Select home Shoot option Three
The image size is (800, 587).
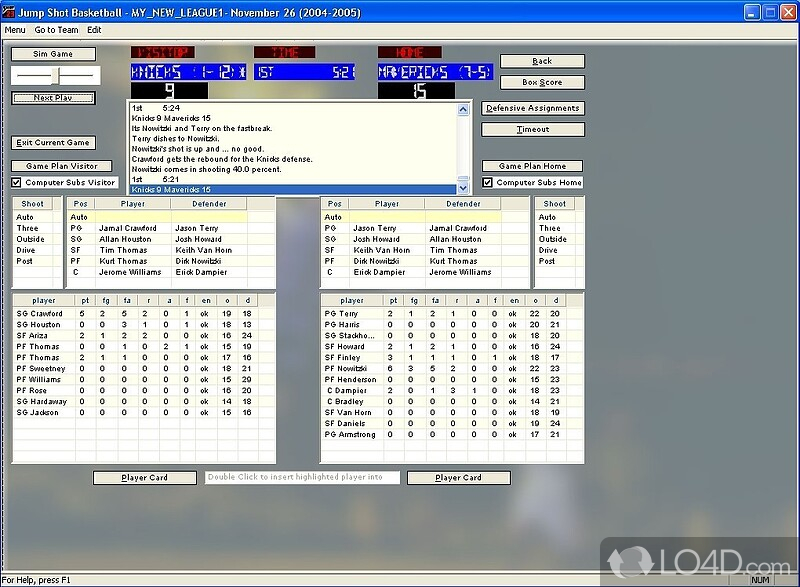pyautogui.click(x=549, y=228)
